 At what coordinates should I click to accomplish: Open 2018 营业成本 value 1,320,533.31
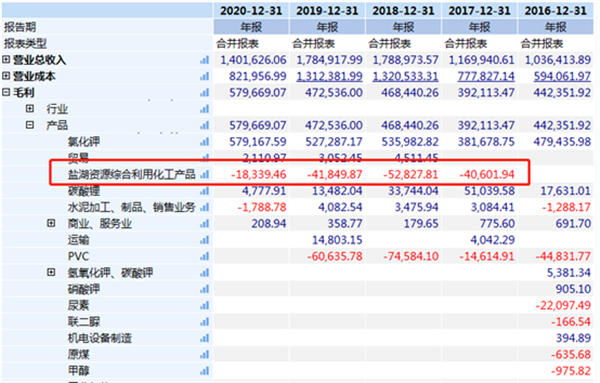click(406, 77)
